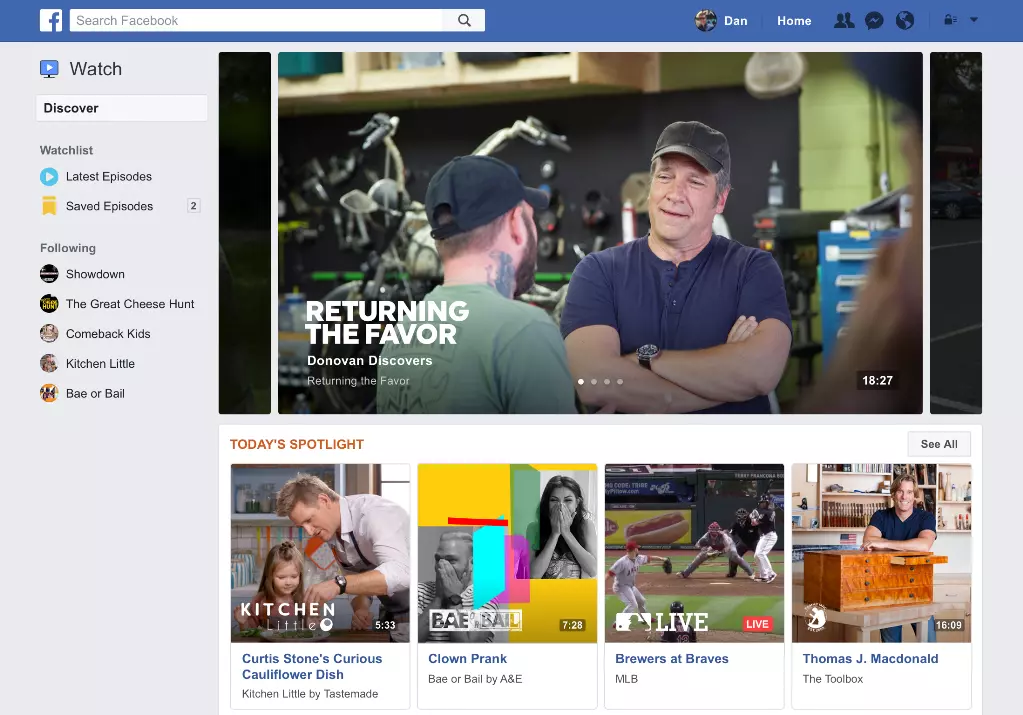Click the Watchlist section label

click(67, 150)
